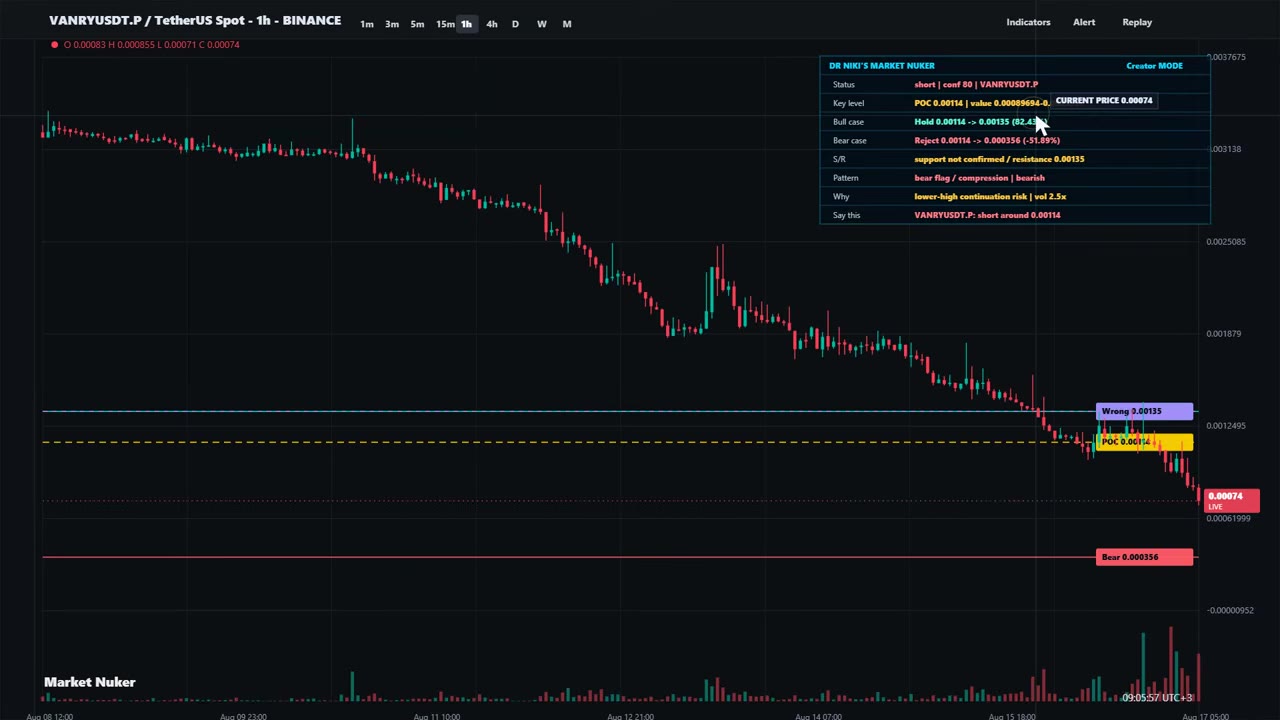
Task: Select the monthly M timeframe
Action: (x=567, y=24)
